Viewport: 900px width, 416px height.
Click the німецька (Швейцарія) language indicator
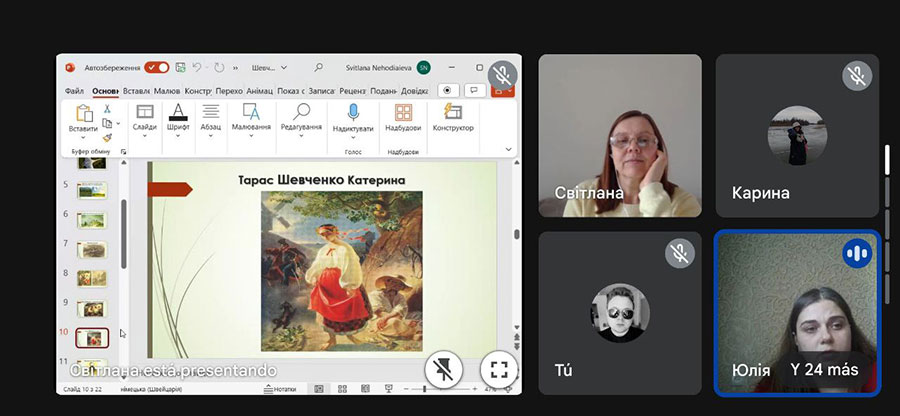point(151,389)
